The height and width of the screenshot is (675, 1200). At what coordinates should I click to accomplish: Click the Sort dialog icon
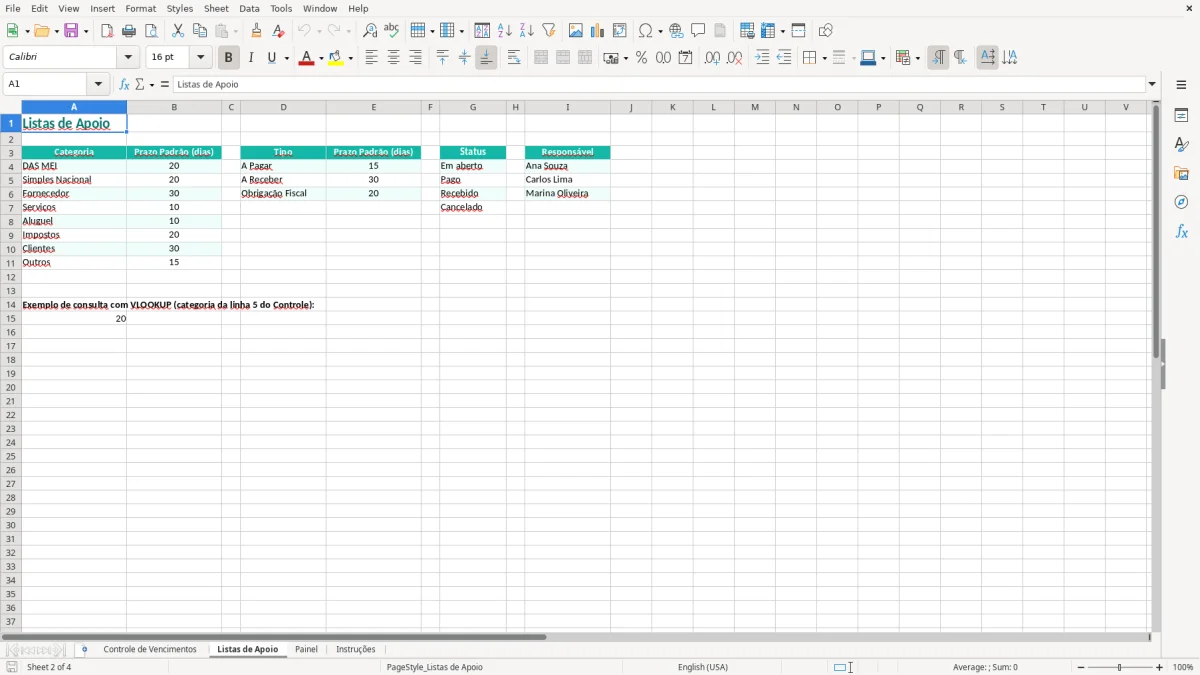[482, 31]
